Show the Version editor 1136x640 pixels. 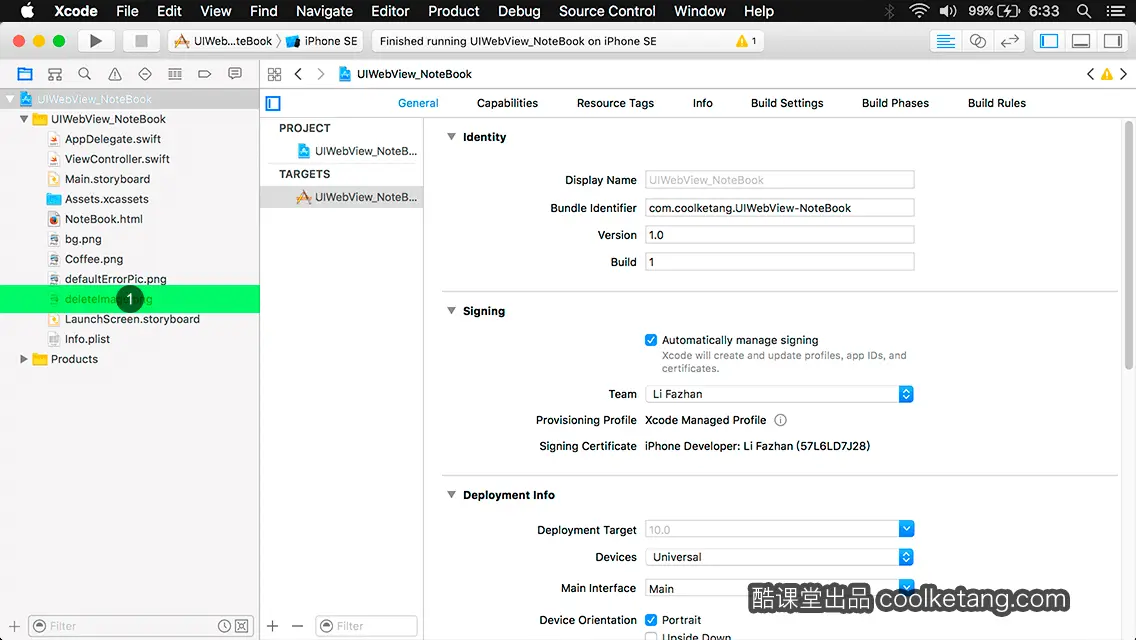point(1009,41)
